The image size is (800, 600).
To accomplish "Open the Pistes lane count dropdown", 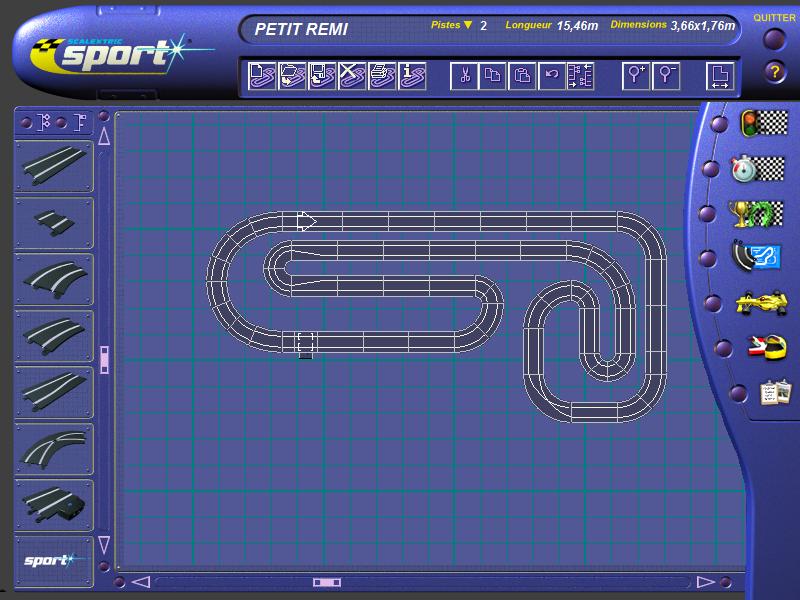I will point(468,25).
